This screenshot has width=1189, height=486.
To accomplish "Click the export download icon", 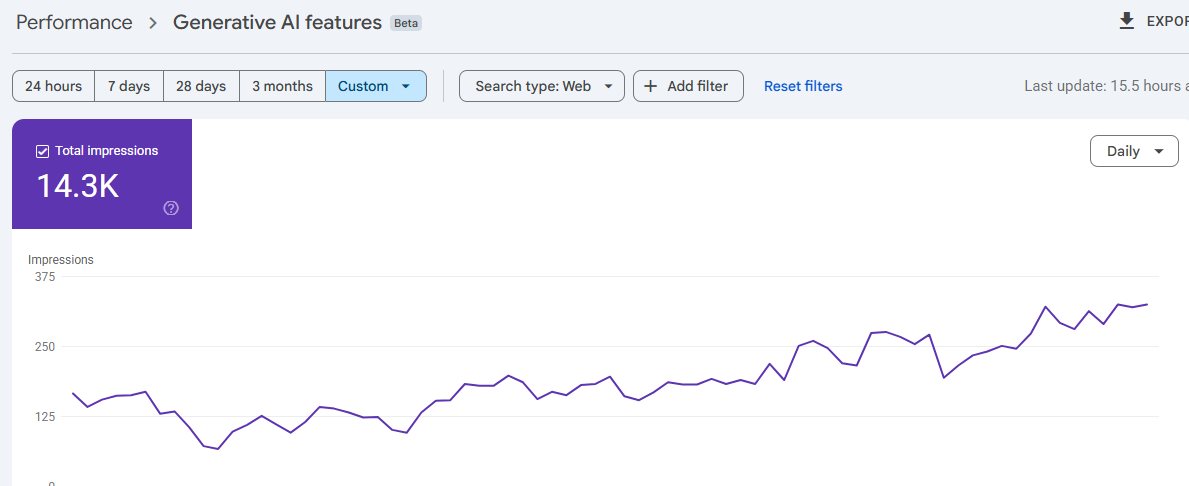I will pos(1127,21).
